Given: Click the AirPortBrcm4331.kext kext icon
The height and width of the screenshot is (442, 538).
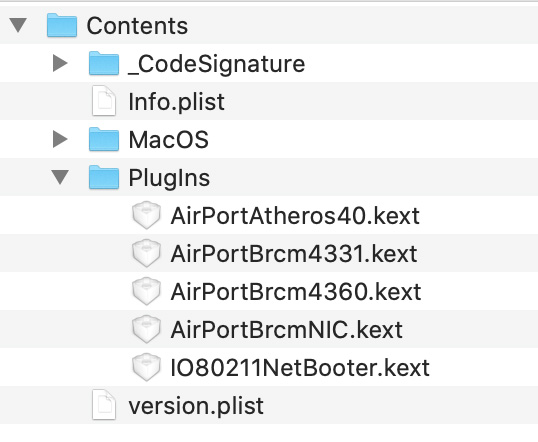Looking at the screenshot, I should point(146,253).
